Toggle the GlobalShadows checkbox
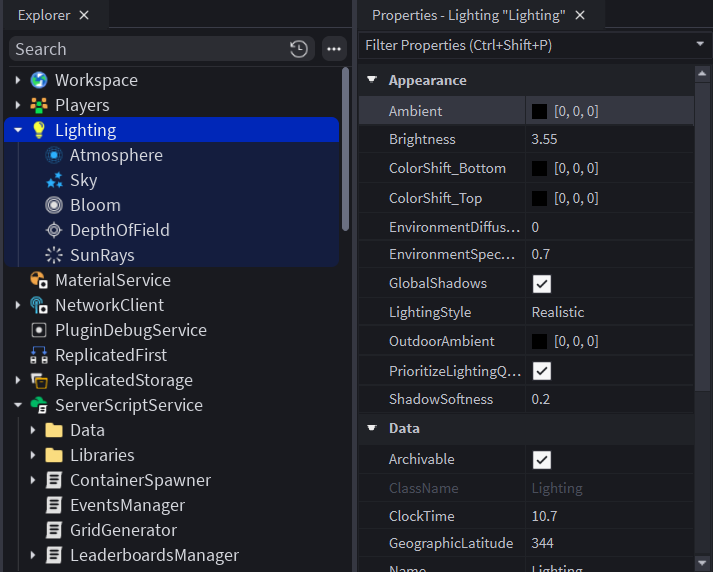 (x=542, y=284)
